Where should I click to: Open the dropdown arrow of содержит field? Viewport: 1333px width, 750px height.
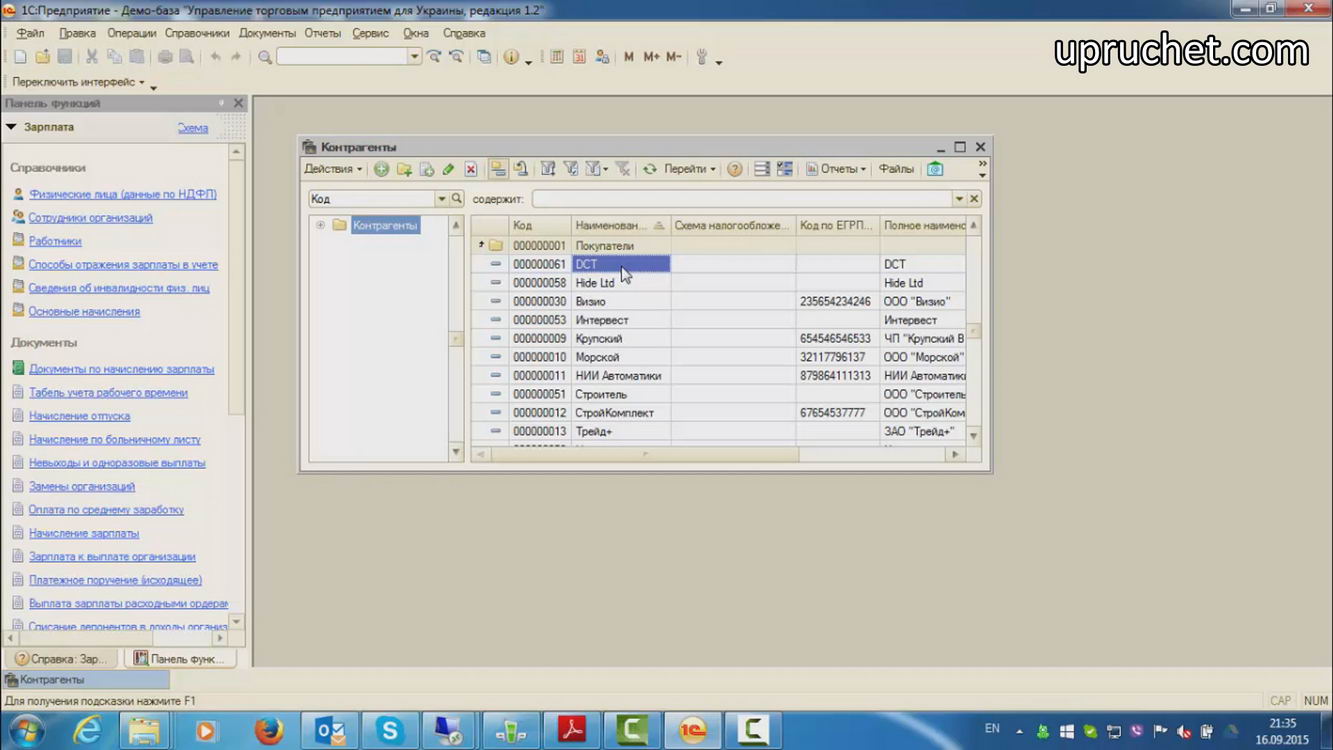click(x=959, y=199)
